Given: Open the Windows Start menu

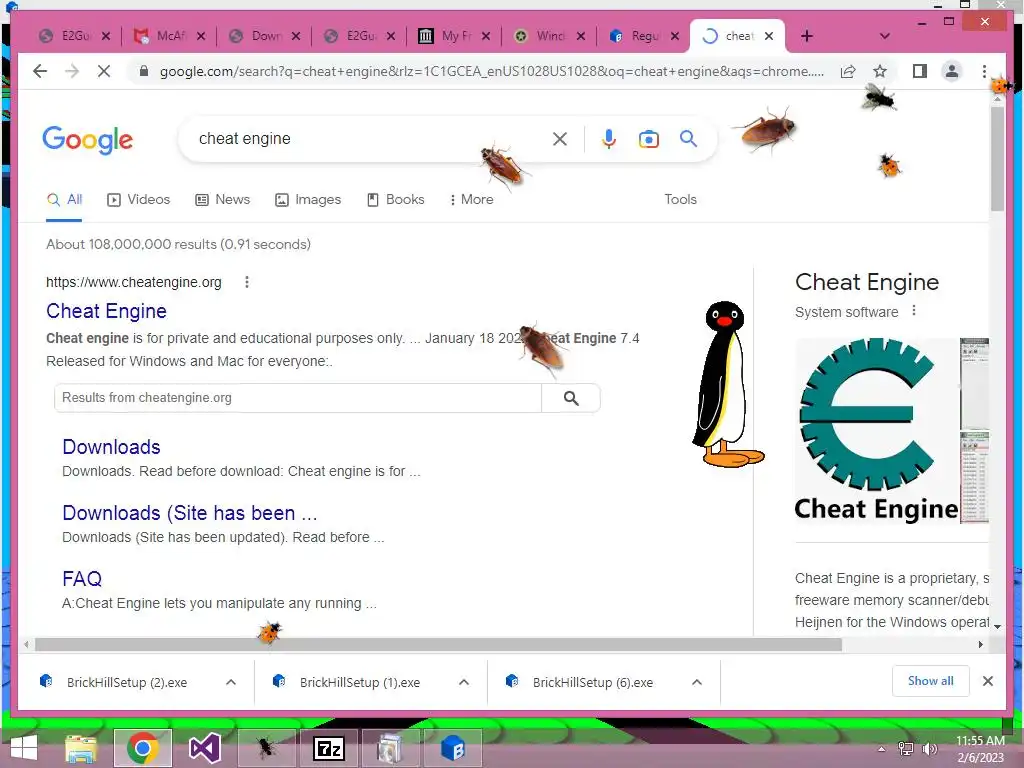Looking at the screenshot, I should [24, 748].
